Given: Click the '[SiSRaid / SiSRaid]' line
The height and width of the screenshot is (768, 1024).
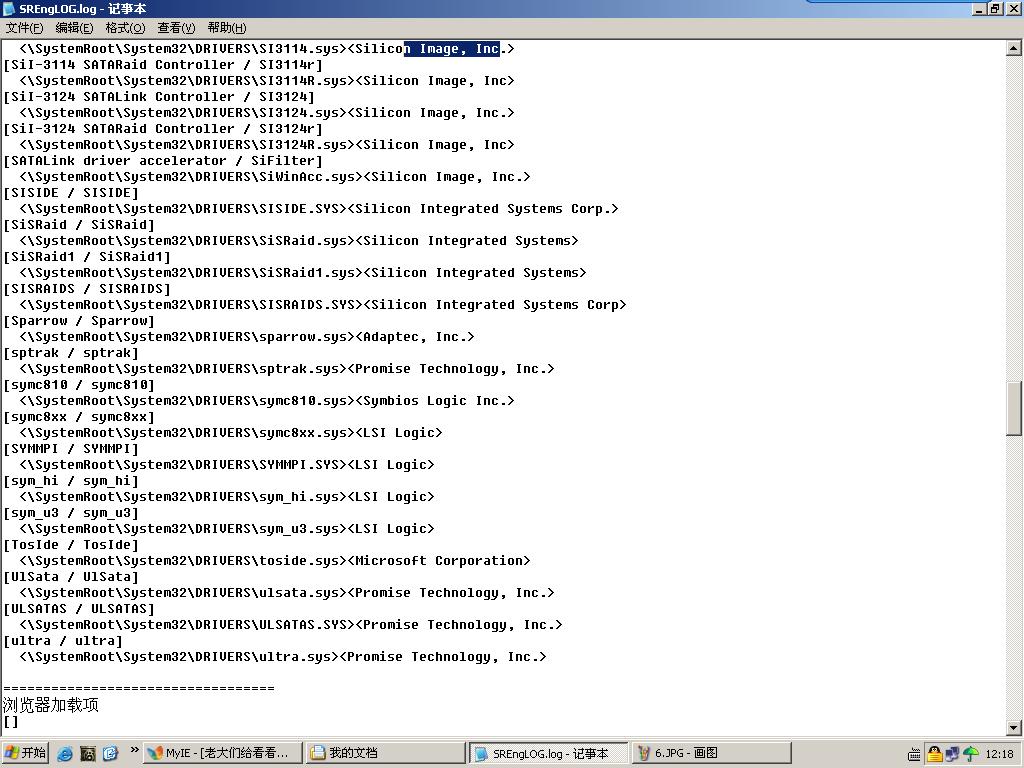Looking at the screenshot, I should tap(79, 225).
